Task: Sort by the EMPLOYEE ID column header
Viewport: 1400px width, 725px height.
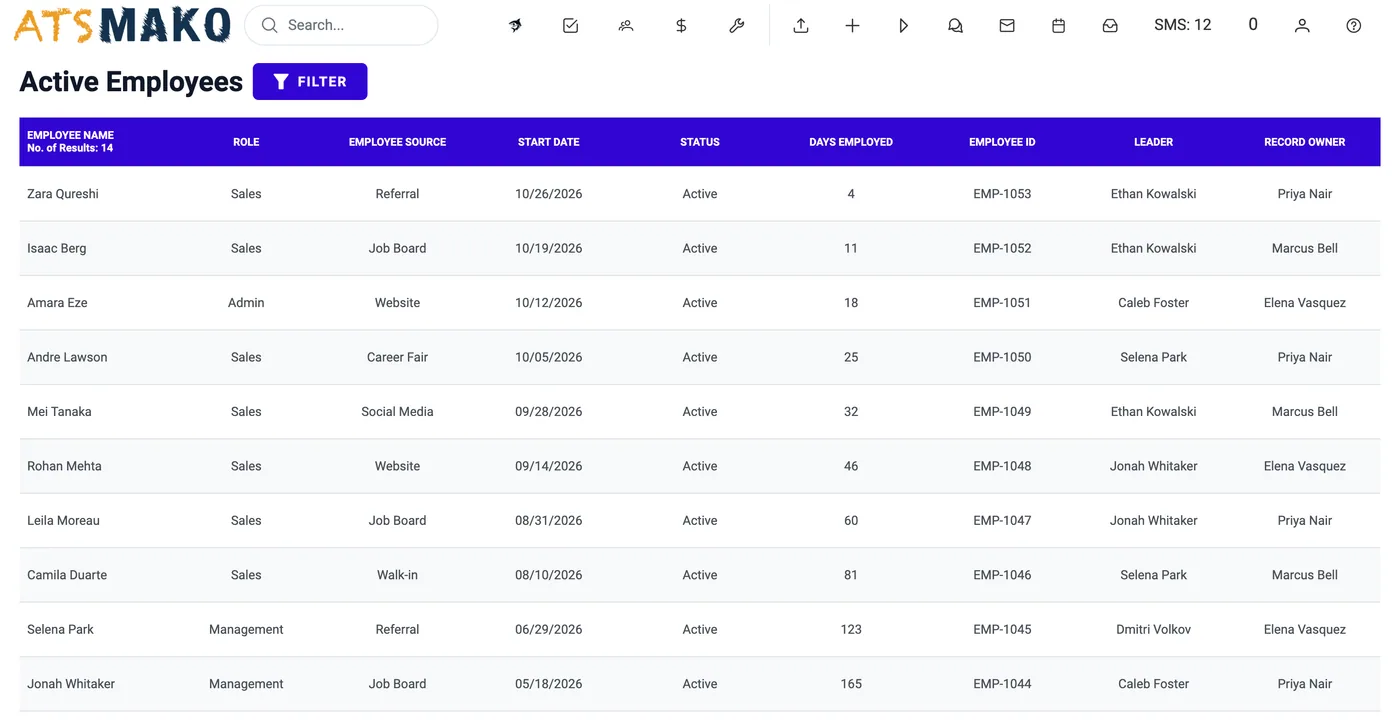Action: tap(1002, 142)
